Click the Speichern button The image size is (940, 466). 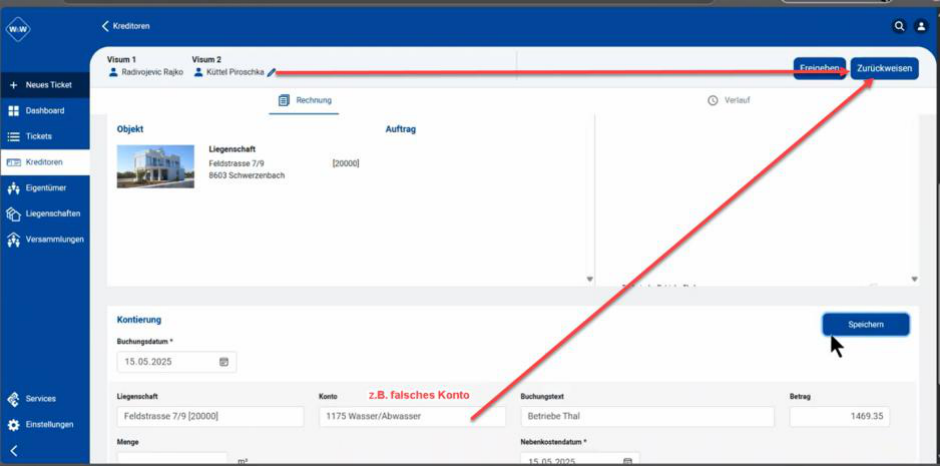866,324
